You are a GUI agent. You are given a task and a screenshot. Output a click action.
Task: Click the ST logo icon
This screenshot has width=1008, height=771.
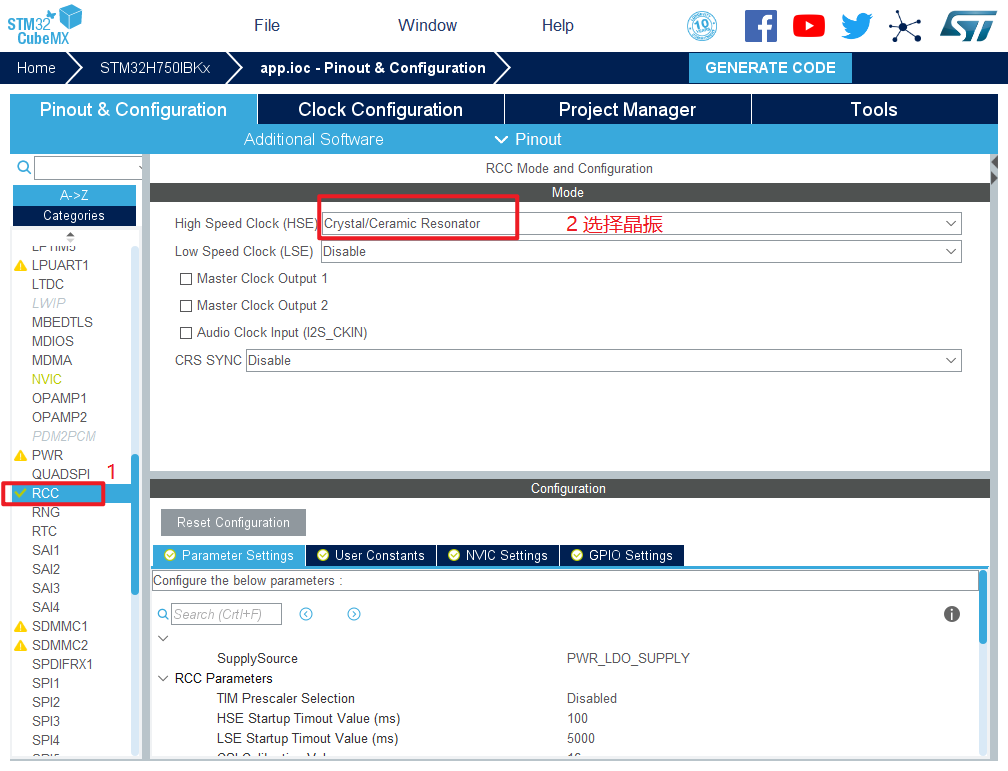967,26
